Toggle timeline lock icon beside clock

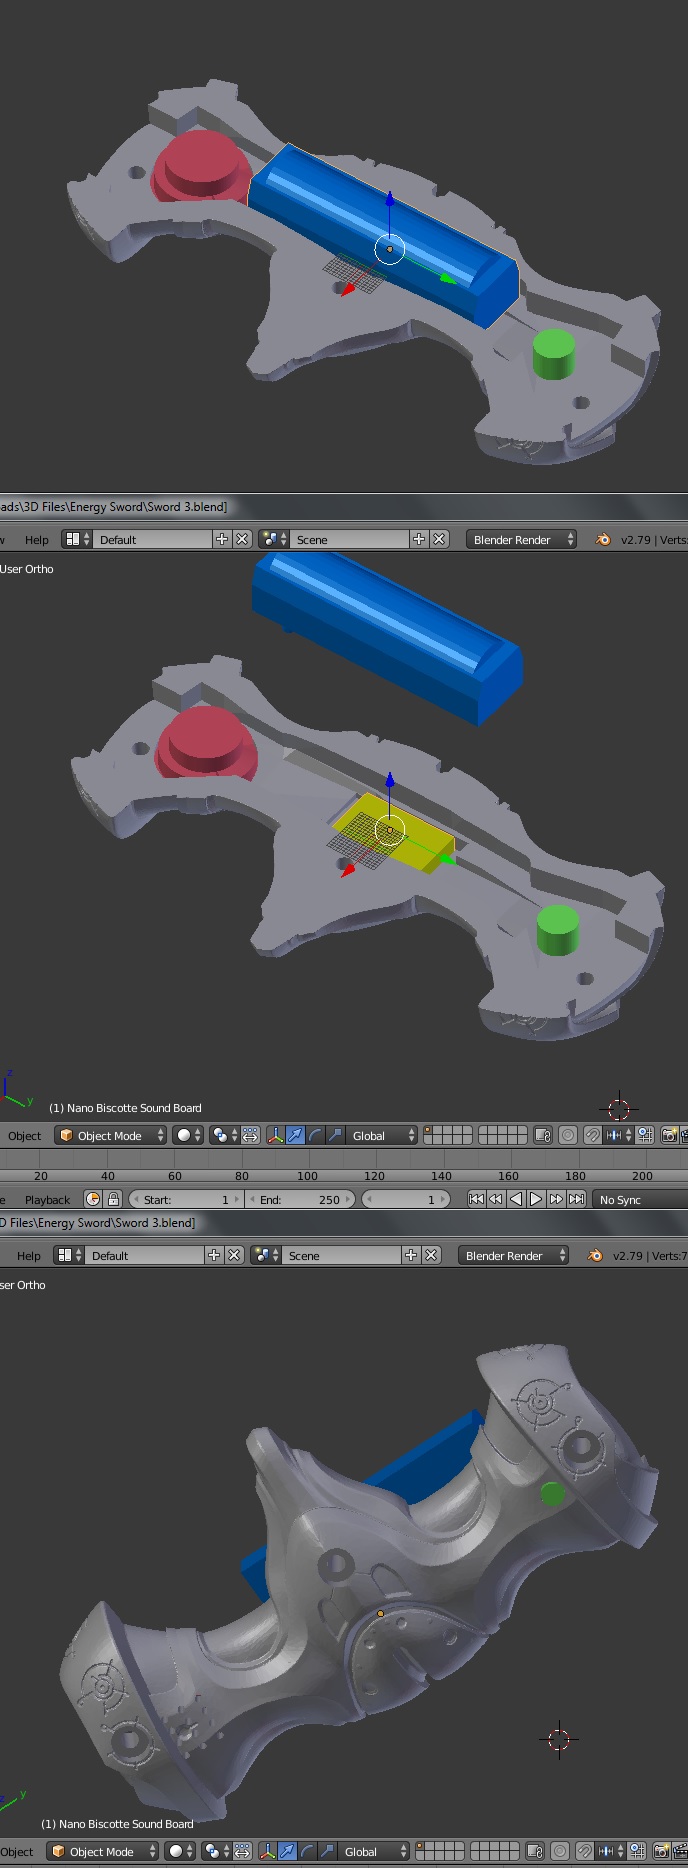tap(113, 1199)
